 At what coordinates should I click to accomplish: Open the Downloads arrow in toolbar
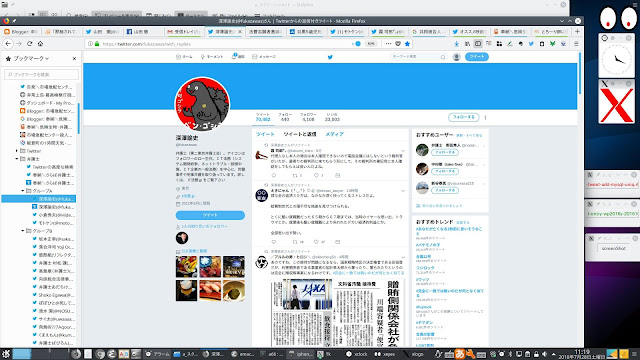click(x=456, y=44)
